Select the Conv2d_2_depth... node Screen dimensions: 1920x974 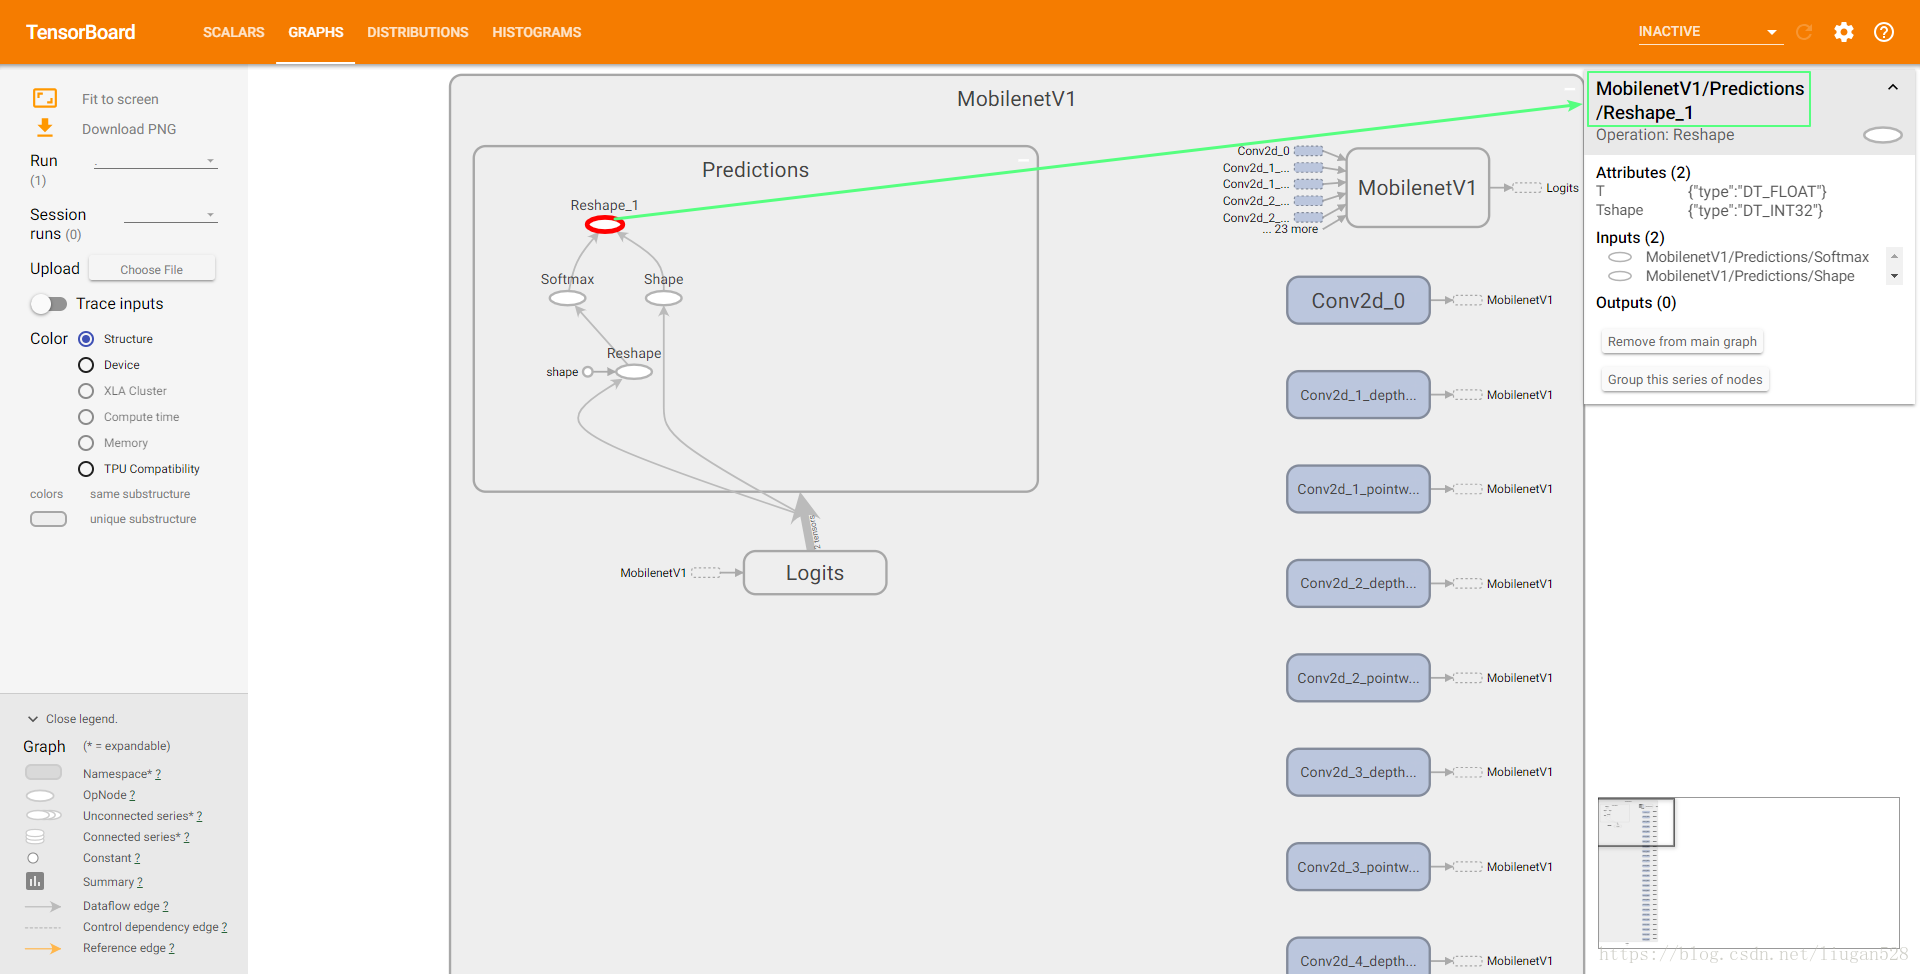[x=1358, y=583]
